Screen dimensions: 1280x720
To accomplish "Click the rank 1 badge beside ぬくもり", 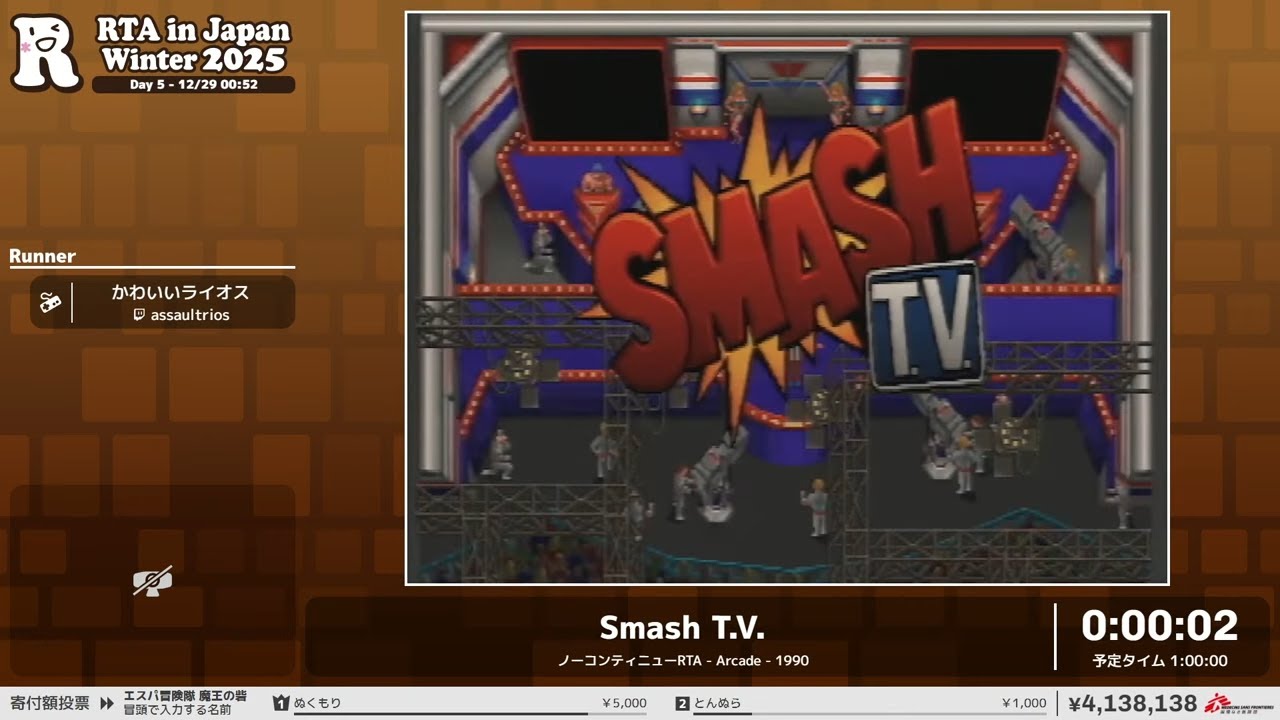I will 281,703.
